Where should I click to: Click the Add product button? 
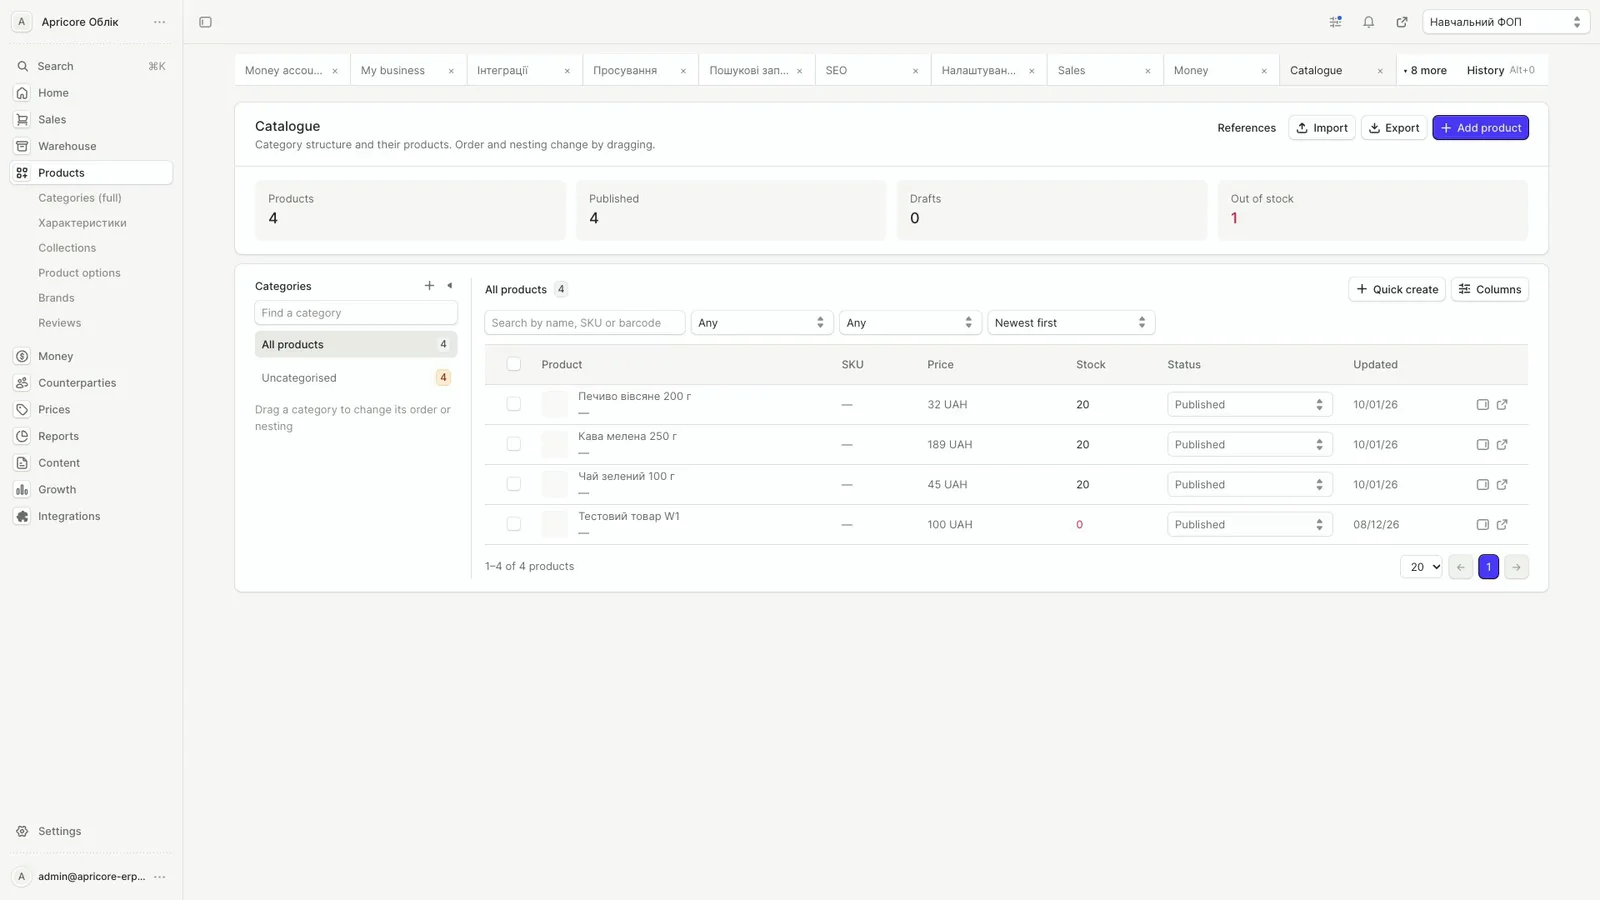1480,128
